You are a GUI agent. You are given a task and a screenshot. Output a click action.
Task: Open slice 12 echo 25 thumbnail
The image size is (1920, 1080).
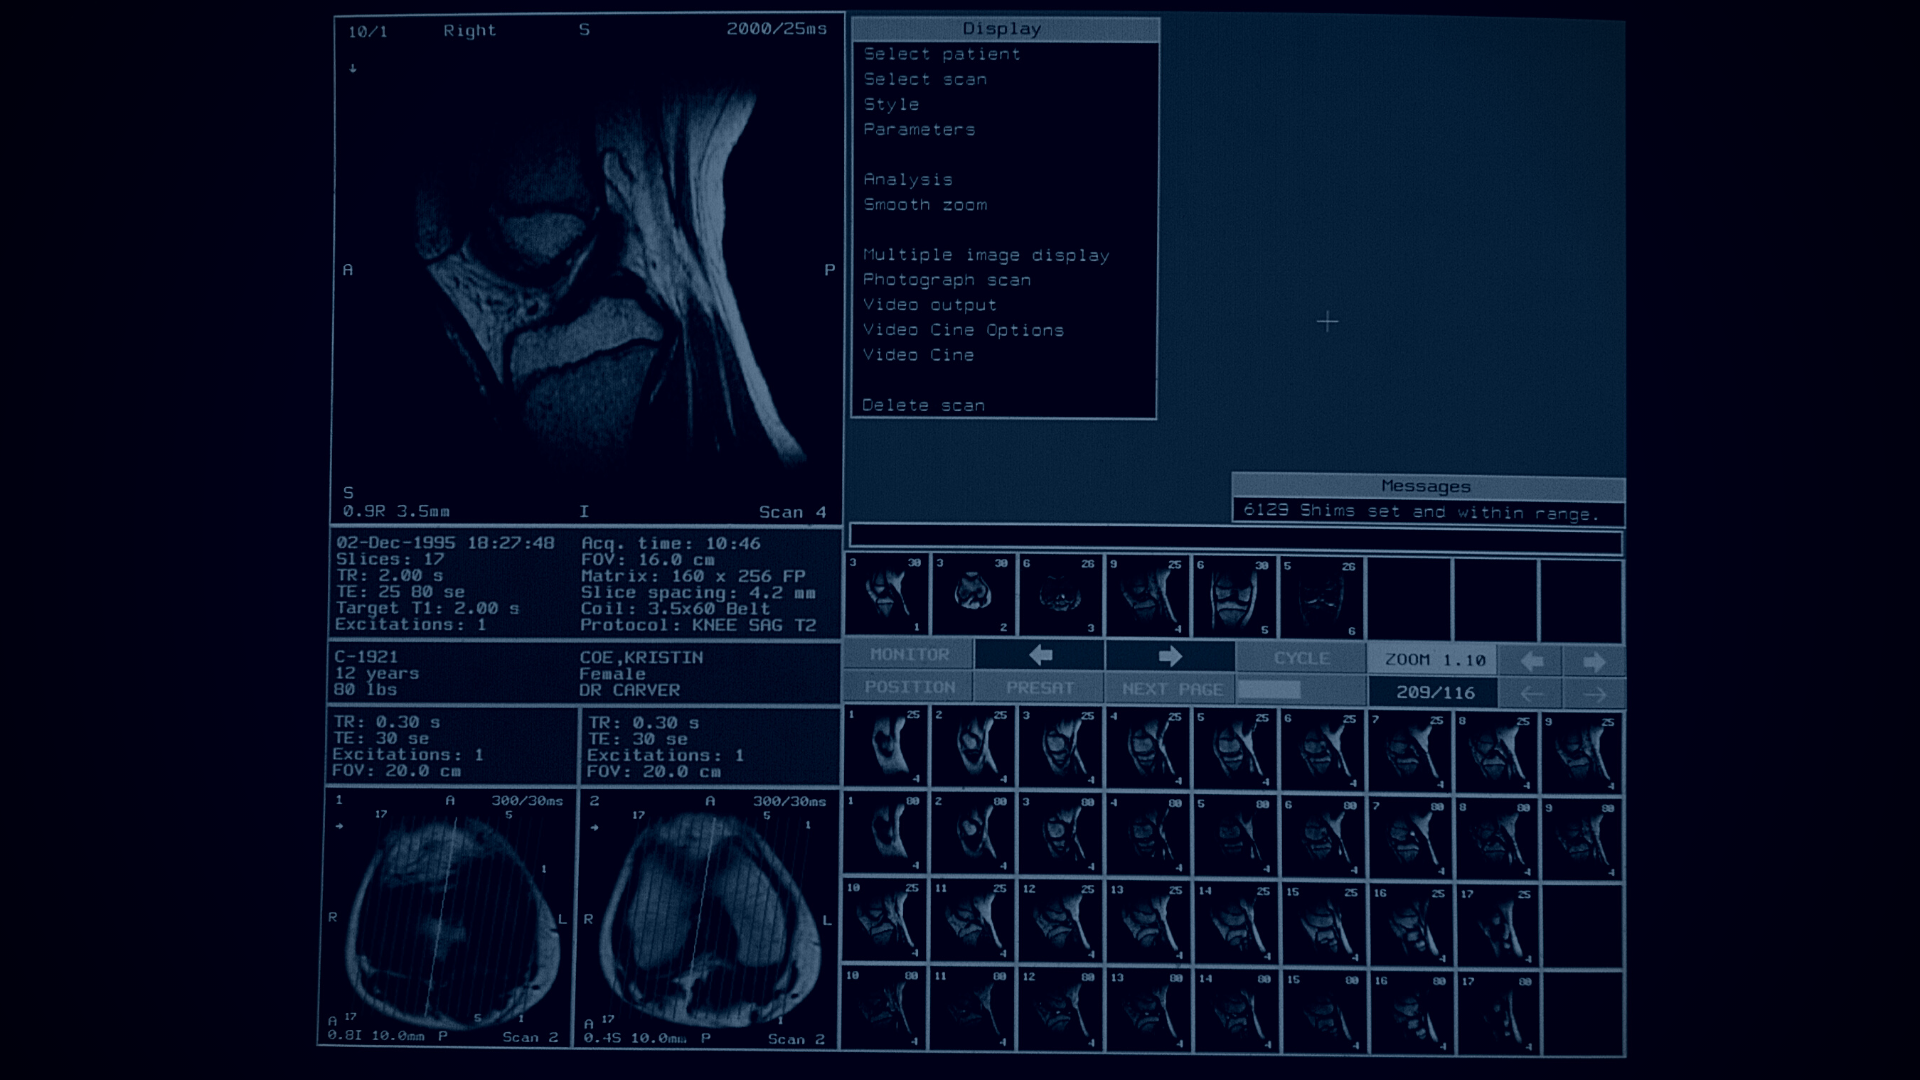1060,922
